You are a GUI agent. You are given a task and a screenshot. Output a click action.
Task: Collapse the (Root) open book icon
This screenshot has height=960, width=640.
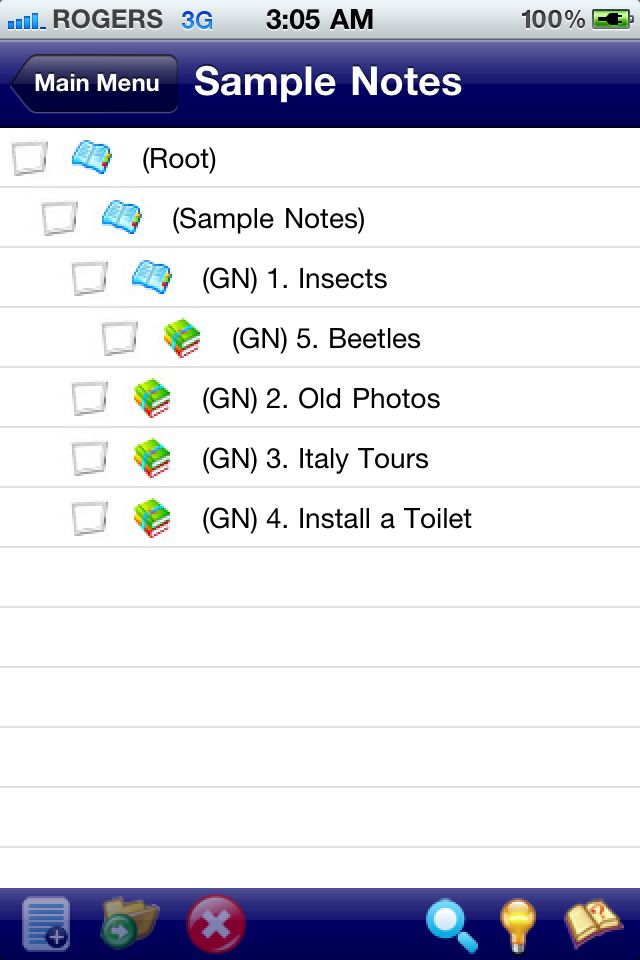pos(91,157)
